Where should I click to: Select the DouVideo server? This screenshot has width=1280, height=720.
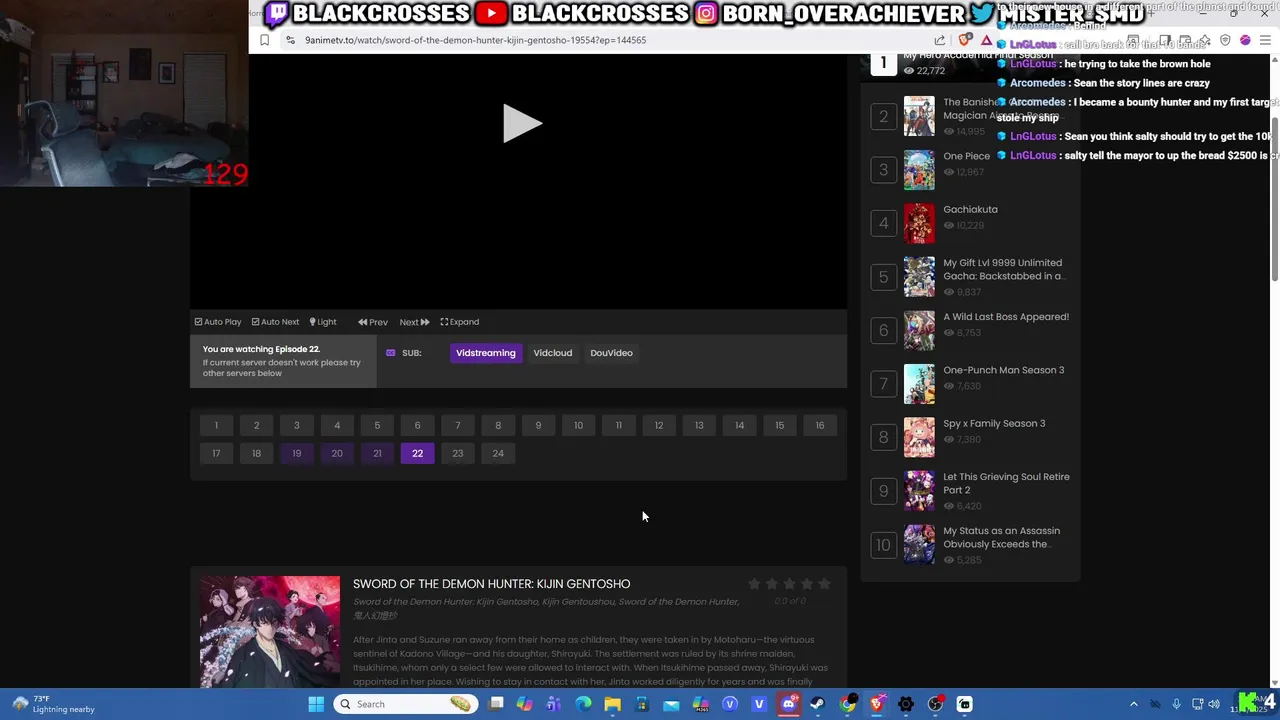coord(611,353)
